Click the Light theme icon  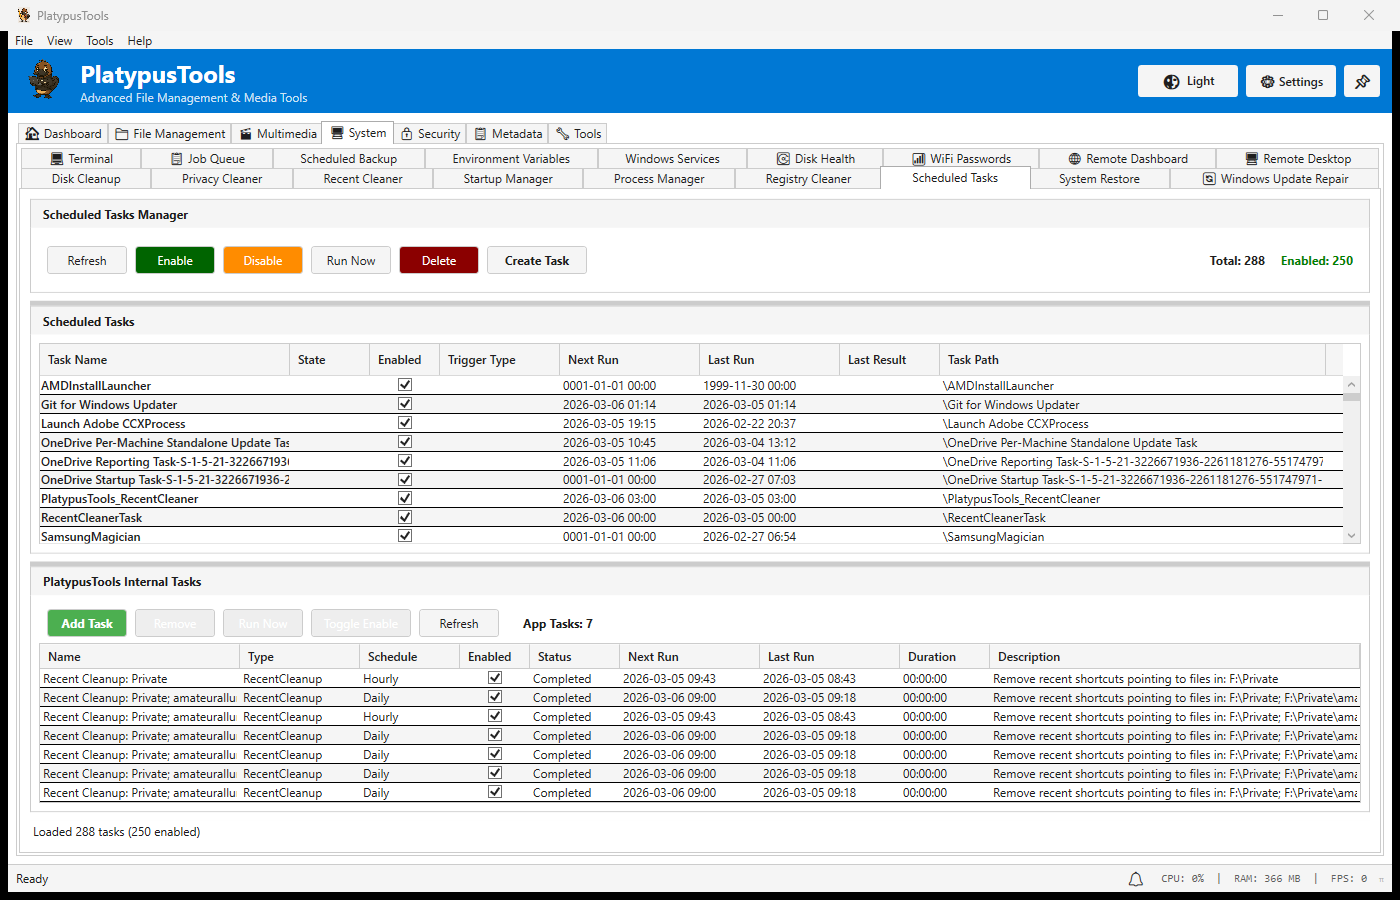click(1172, 82)
